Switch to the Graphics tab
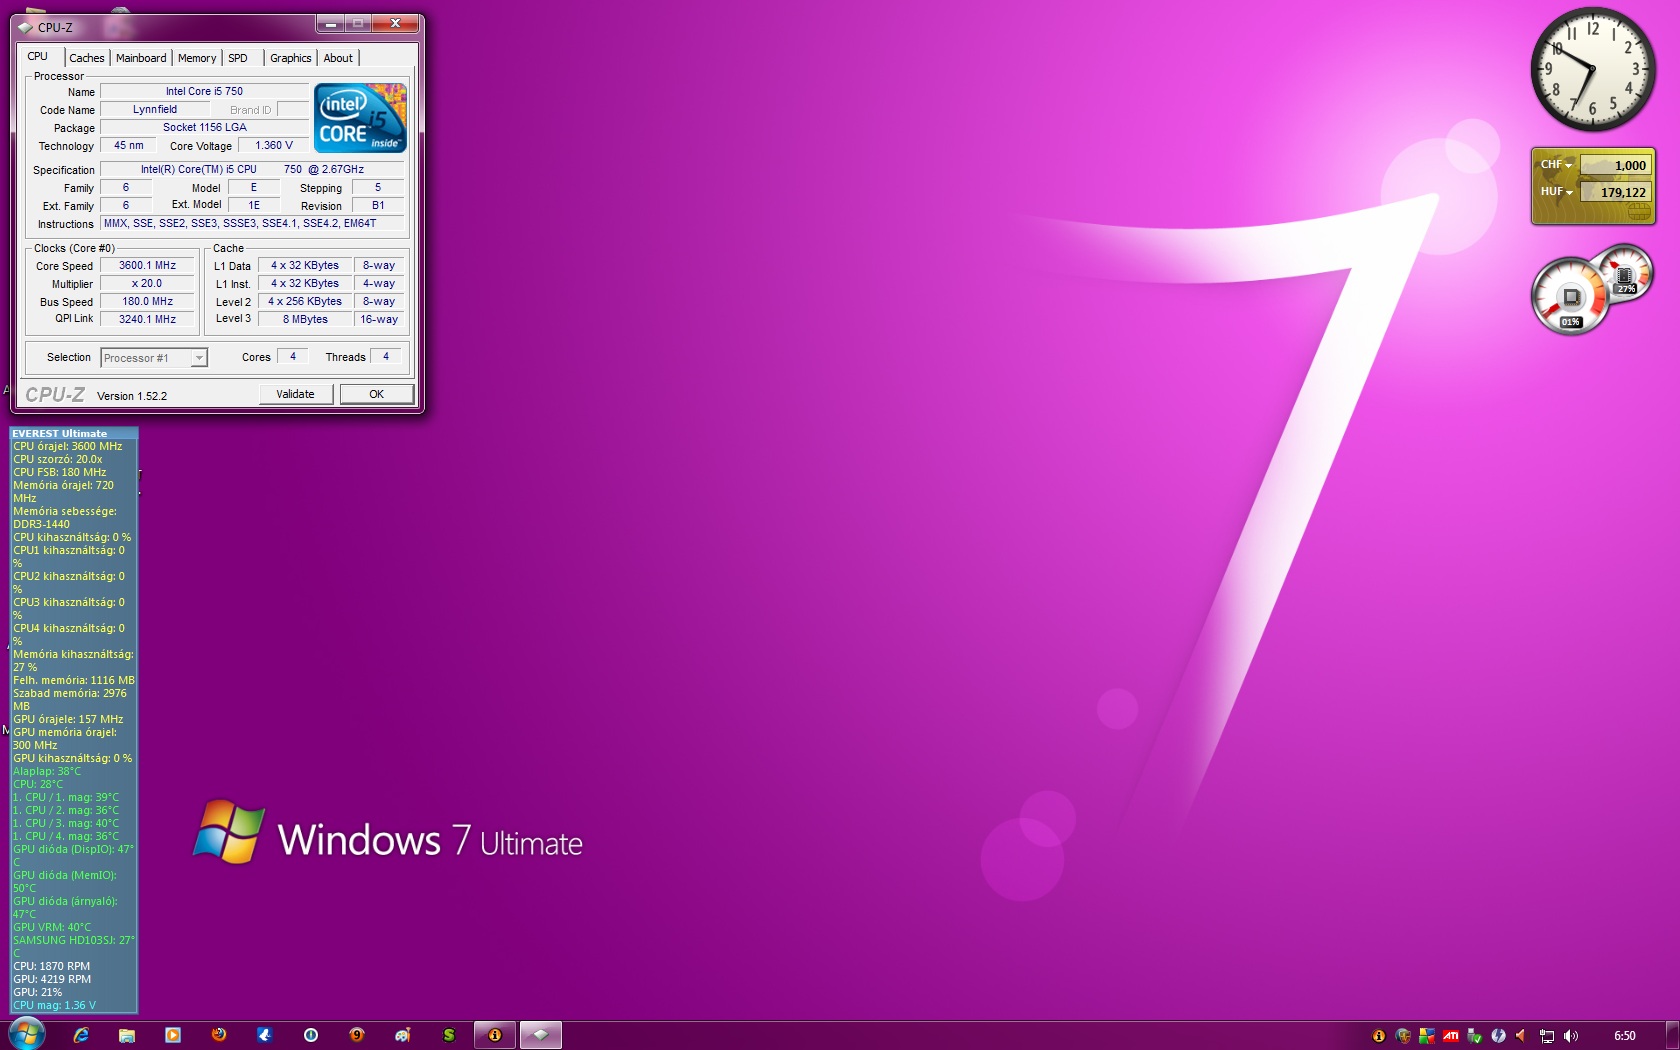Screen dimensions: 1680x1050 (291, 58)
